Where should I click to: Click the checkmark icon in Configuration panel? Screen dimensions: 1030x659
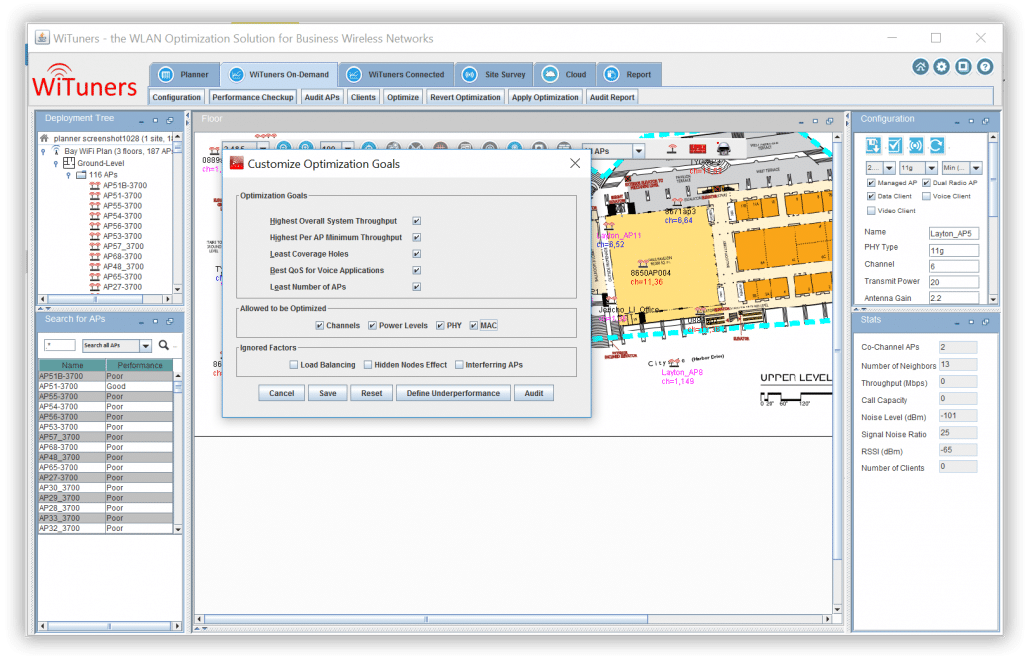coord(894,145)
